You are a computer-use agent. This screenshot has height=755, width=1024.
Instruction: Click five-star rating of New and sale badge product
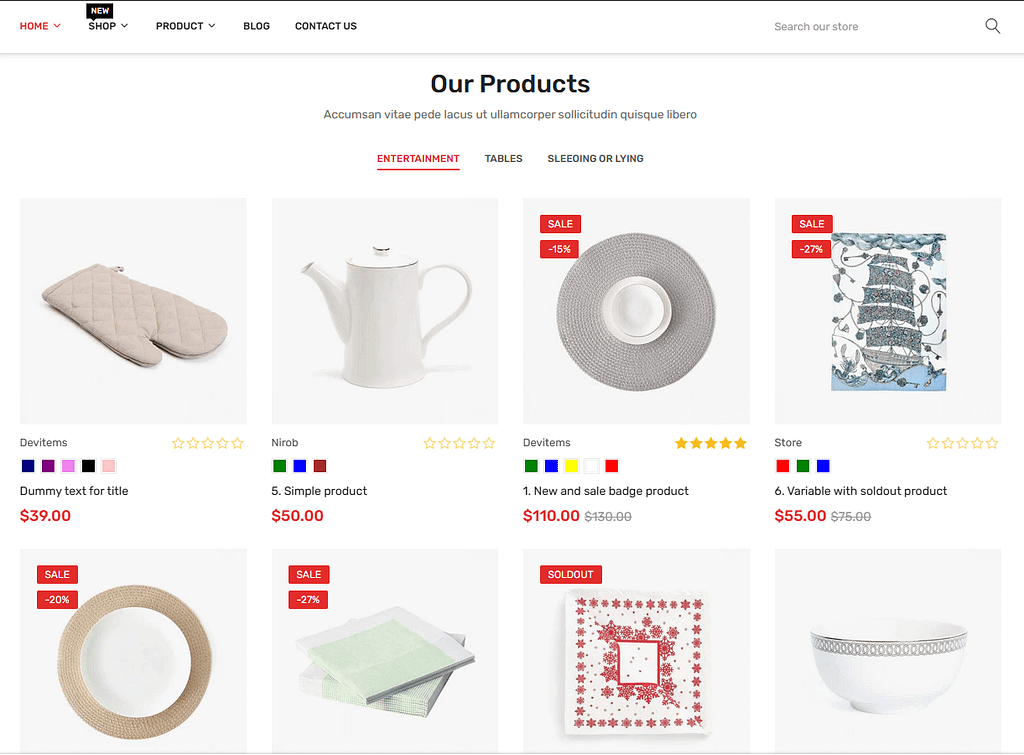click(x=711, y=443)
